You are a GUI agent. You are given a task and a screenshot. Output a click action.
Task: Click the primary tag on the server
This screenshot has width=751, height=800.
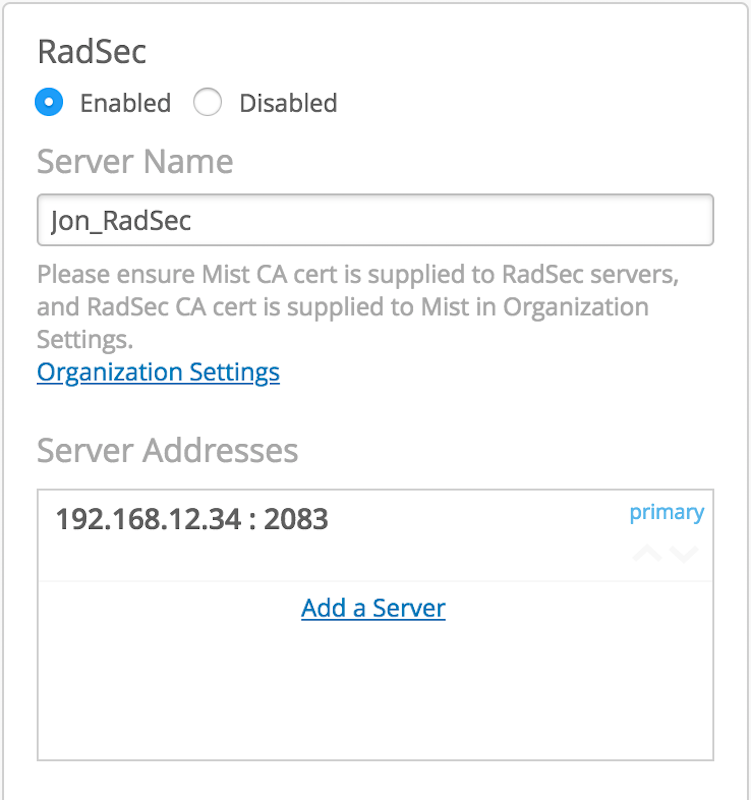coord(666,512)
